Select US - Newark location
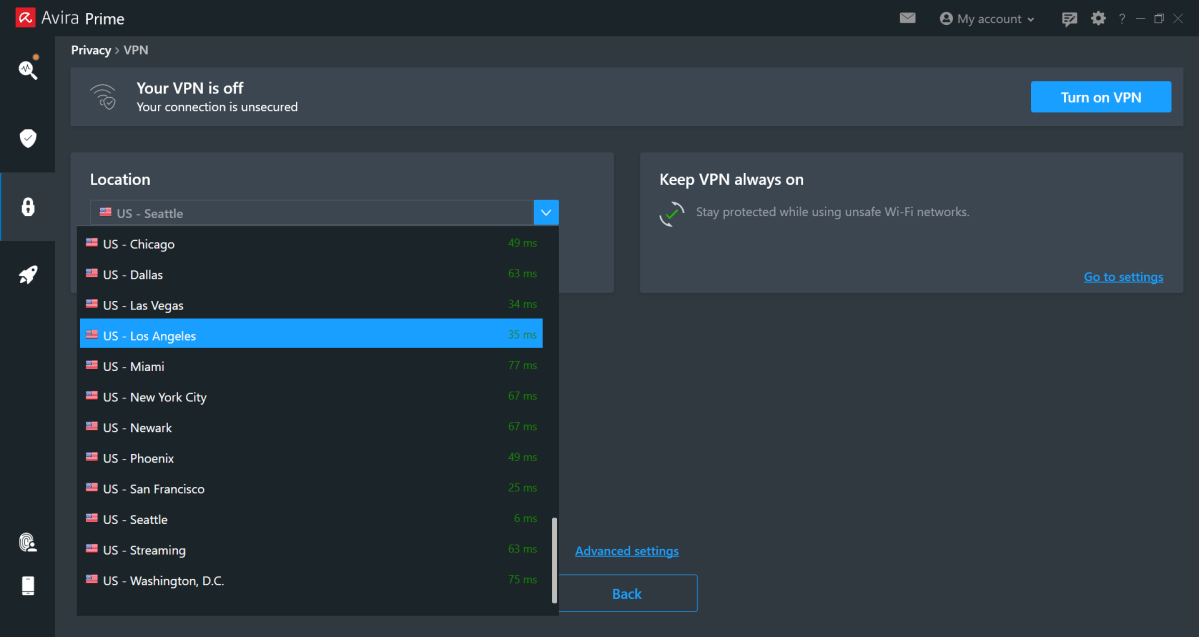Viewport: 1199px width, 637px height. click(311, 427)
